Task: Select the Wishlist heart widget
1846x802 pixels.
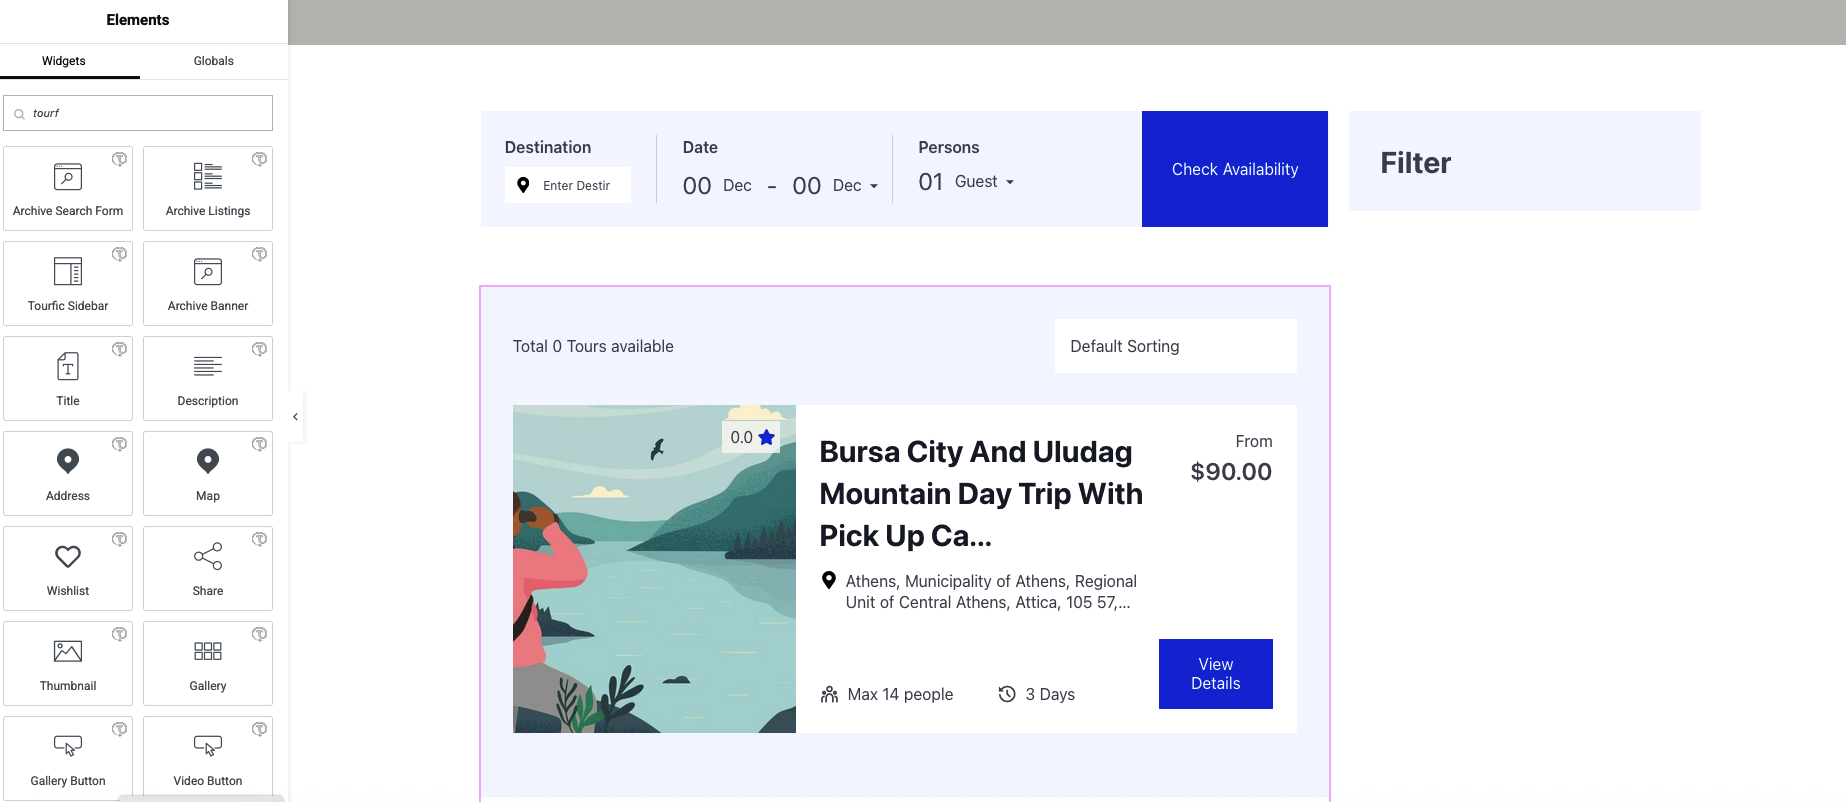Action: click(68, 568)
